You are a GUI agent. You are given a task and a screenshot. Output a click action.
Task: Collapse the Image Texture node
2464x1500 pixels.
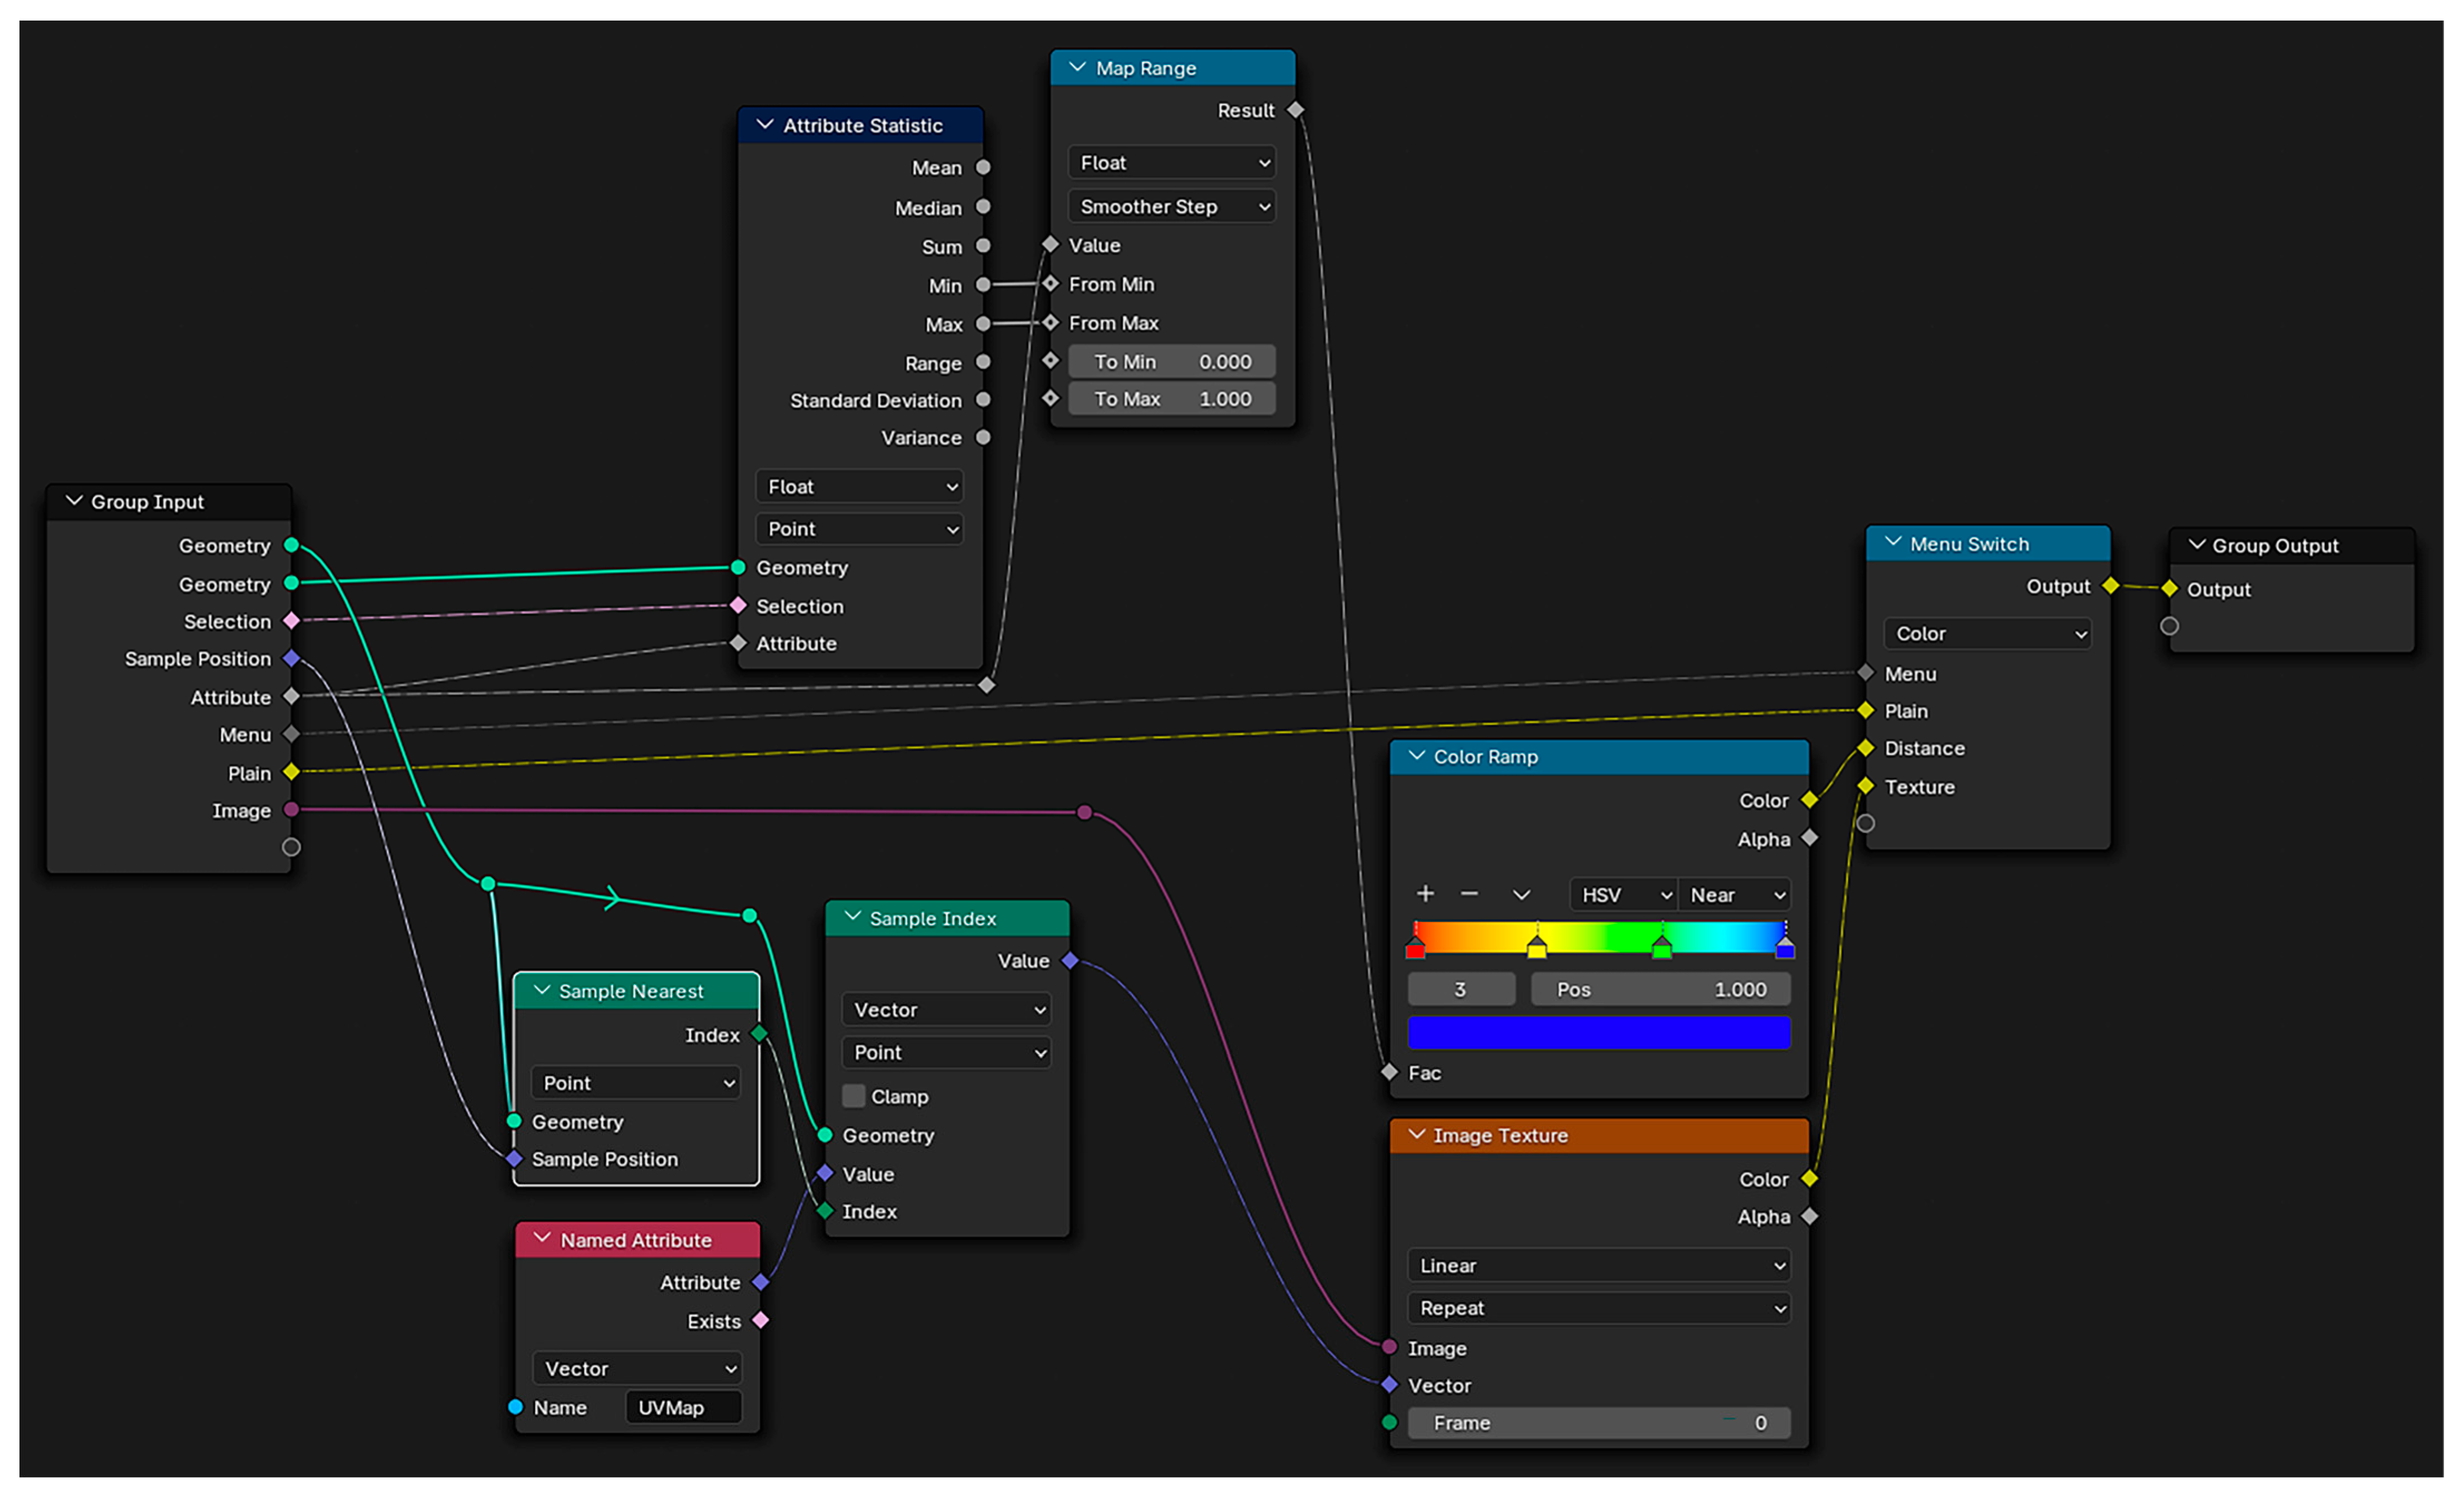coord(1416,1135)
